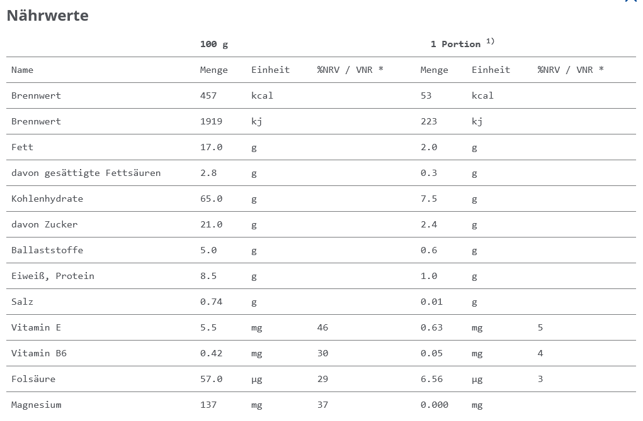The height and width of the screenshot is (421, 643).
Task: Select the '1 Portion' column header
Action: pyautogui.click(x=455, y=44)
